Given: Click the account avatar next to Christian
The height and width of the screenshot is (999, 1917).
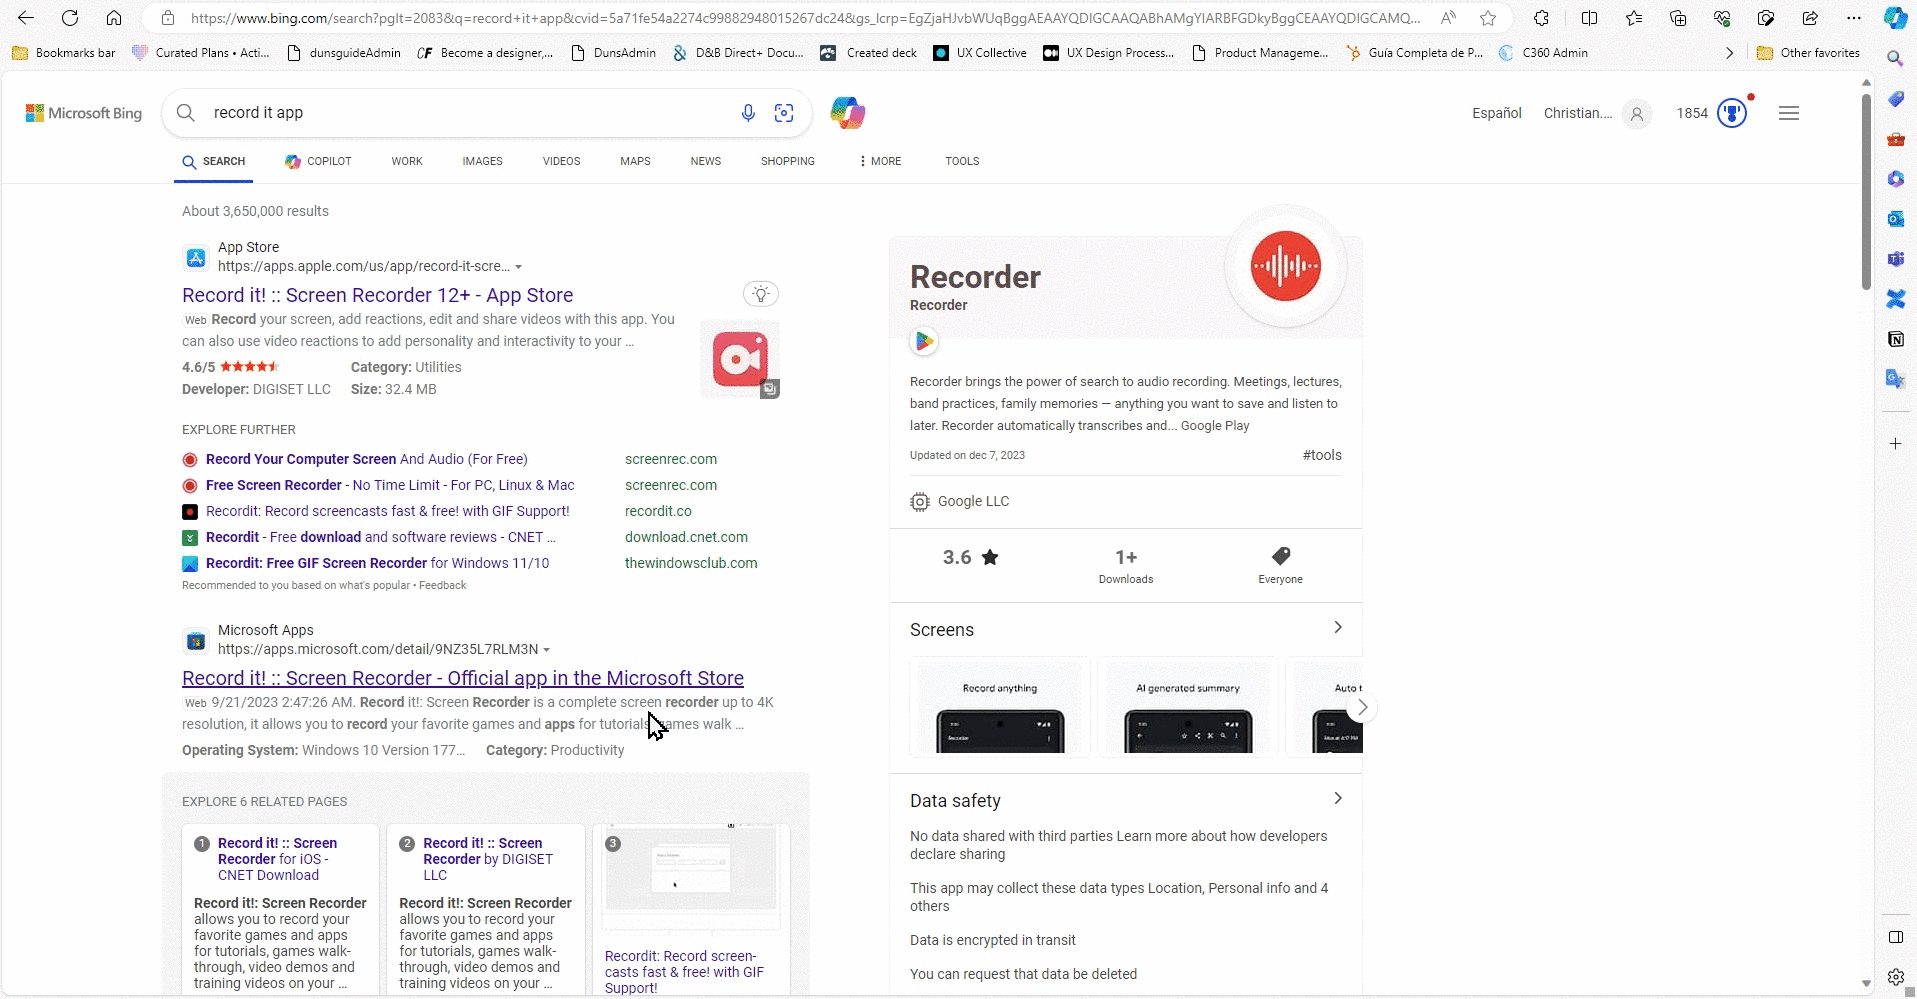Looking at the screenshot, I should coord(1636,113).
